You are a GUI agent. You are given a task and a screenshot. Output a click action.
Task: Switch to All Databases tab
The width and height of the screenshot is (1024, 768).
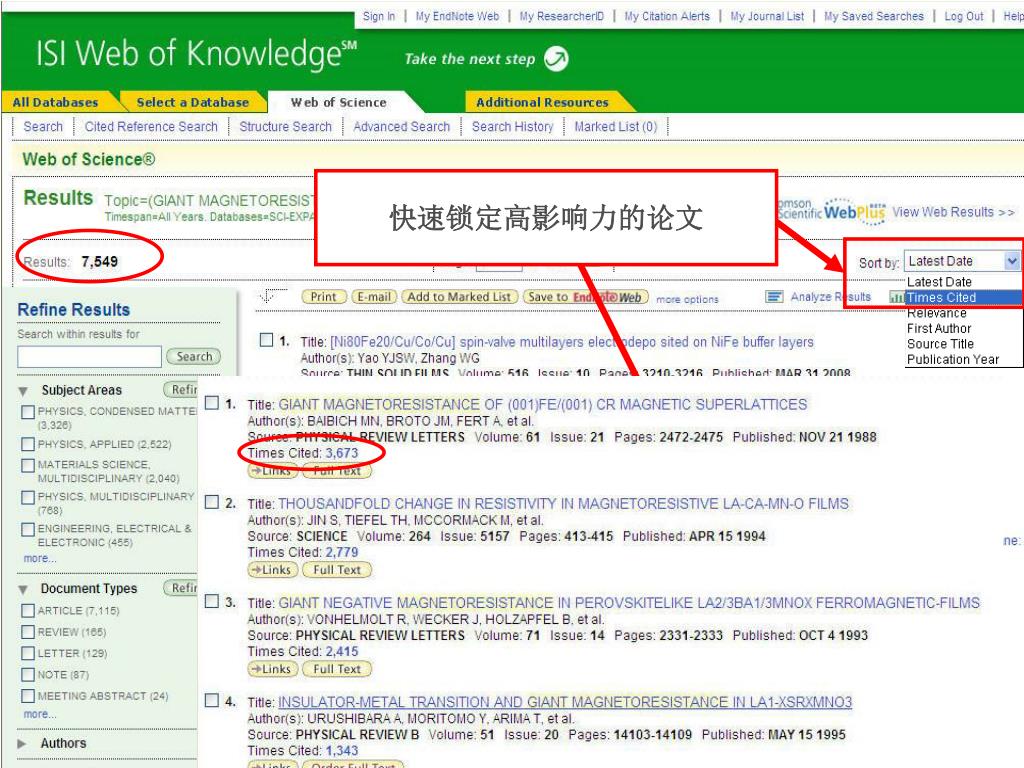pos(56,102)
